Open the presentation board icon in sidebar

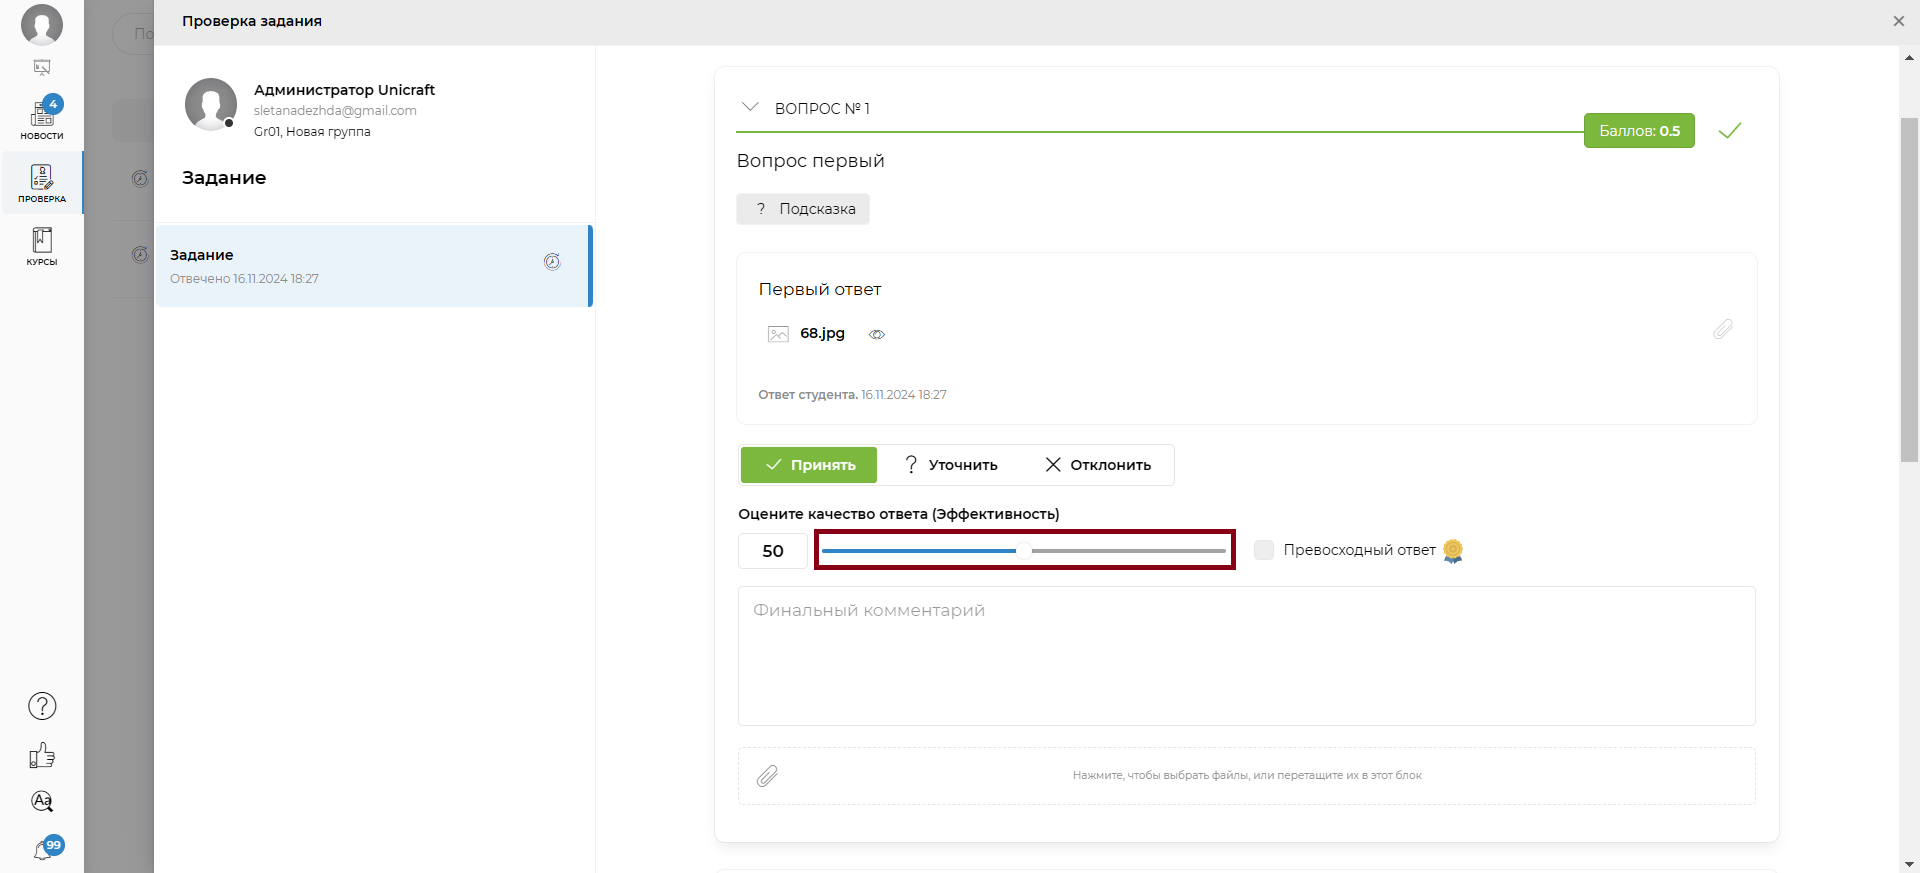pyautogui.click(x=42, y=68)
